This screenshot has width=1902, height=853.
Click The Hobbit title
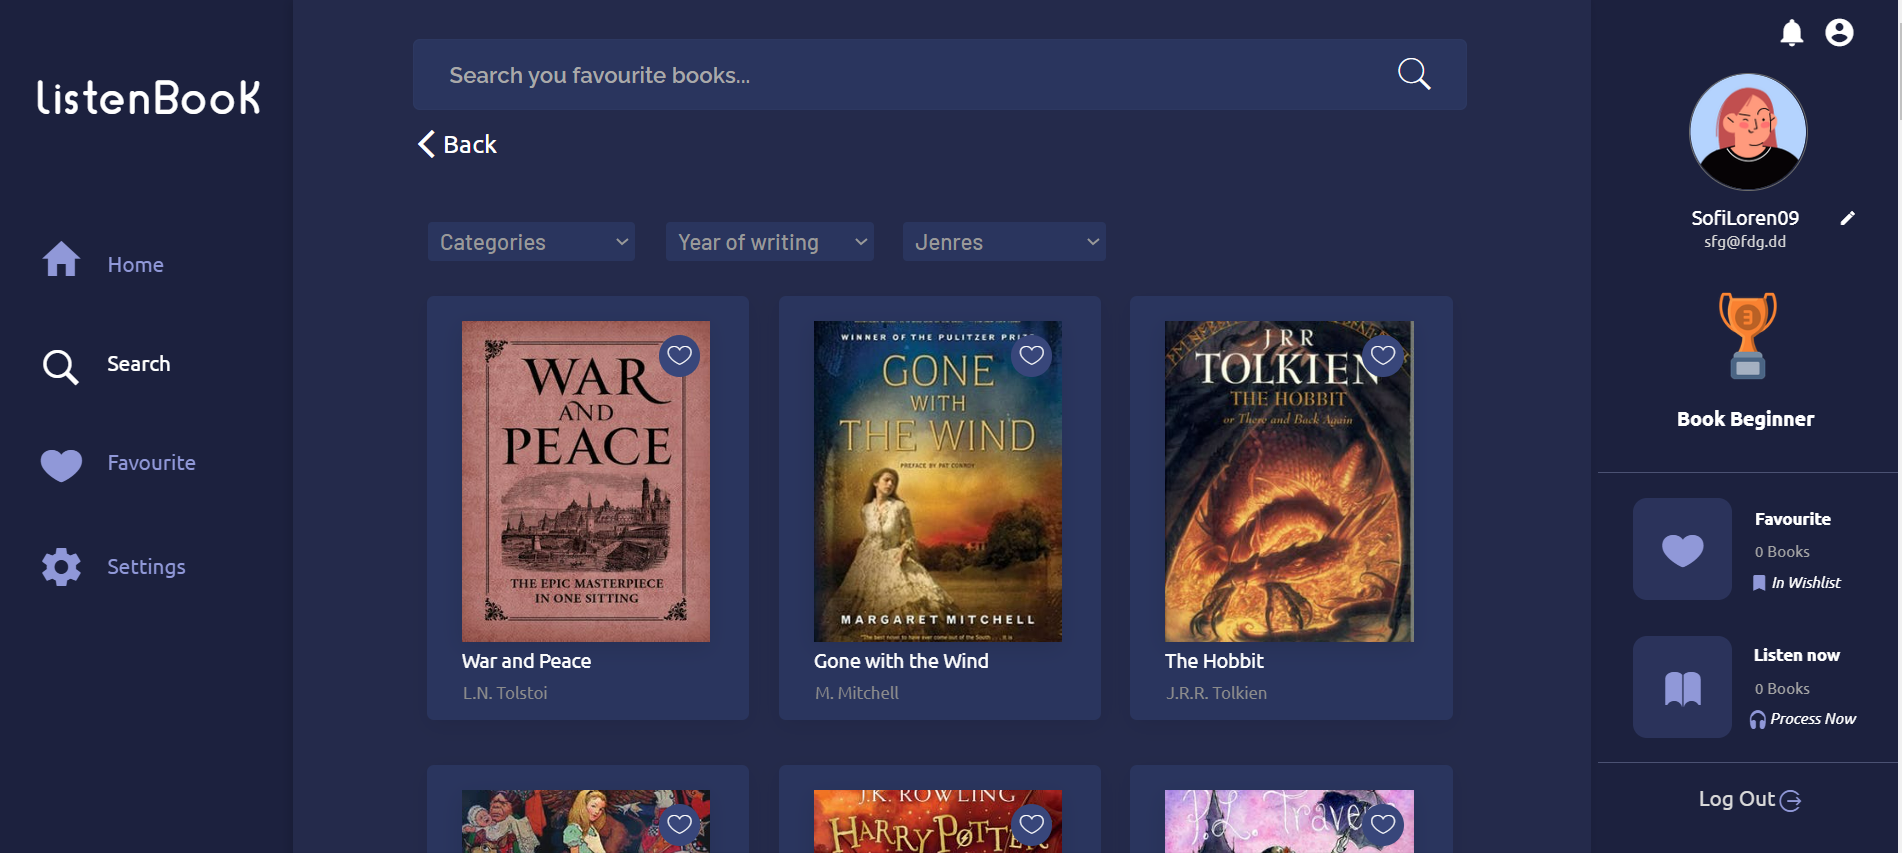[x=1214, y=661]
